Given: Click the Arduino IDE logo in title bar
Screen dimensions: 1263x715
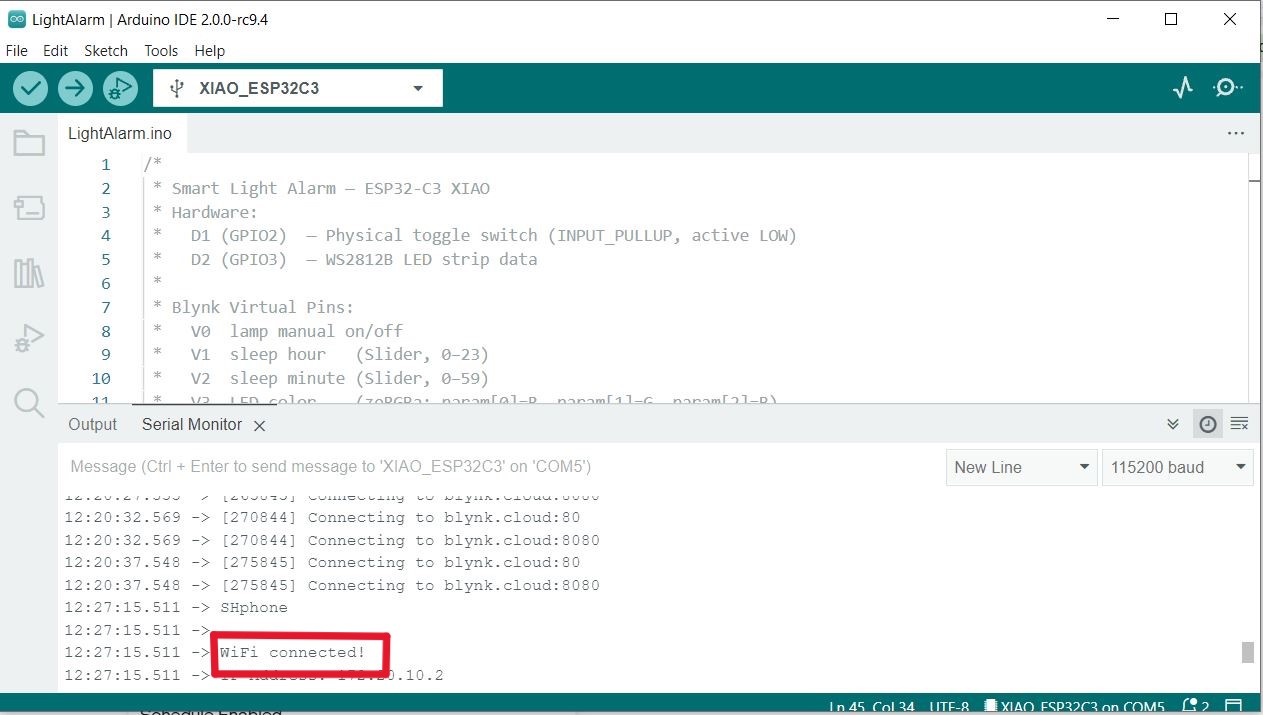Looking at the screenshot, I should (16, 19).
